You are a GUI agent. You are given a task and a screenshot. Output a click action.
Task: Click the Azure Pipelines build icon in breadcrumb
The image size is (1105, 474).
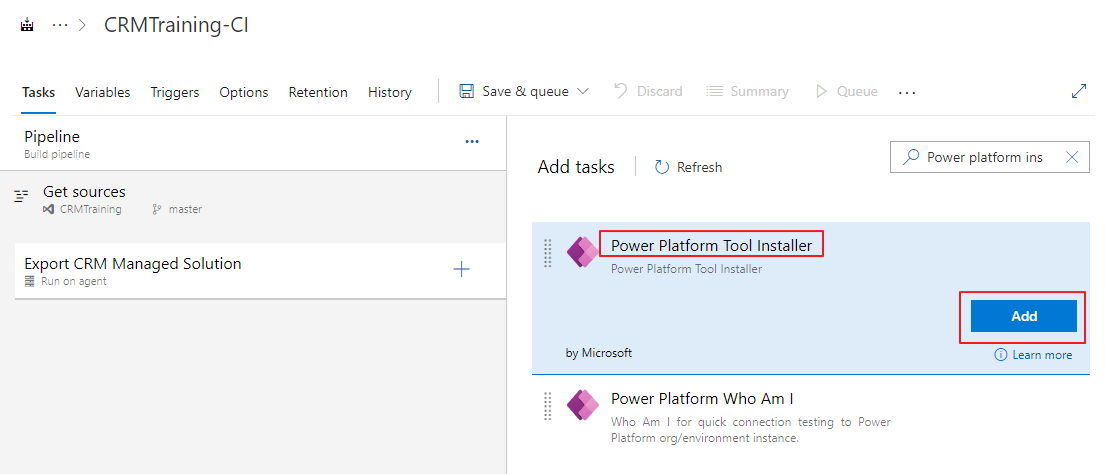[x=27, y=26]
